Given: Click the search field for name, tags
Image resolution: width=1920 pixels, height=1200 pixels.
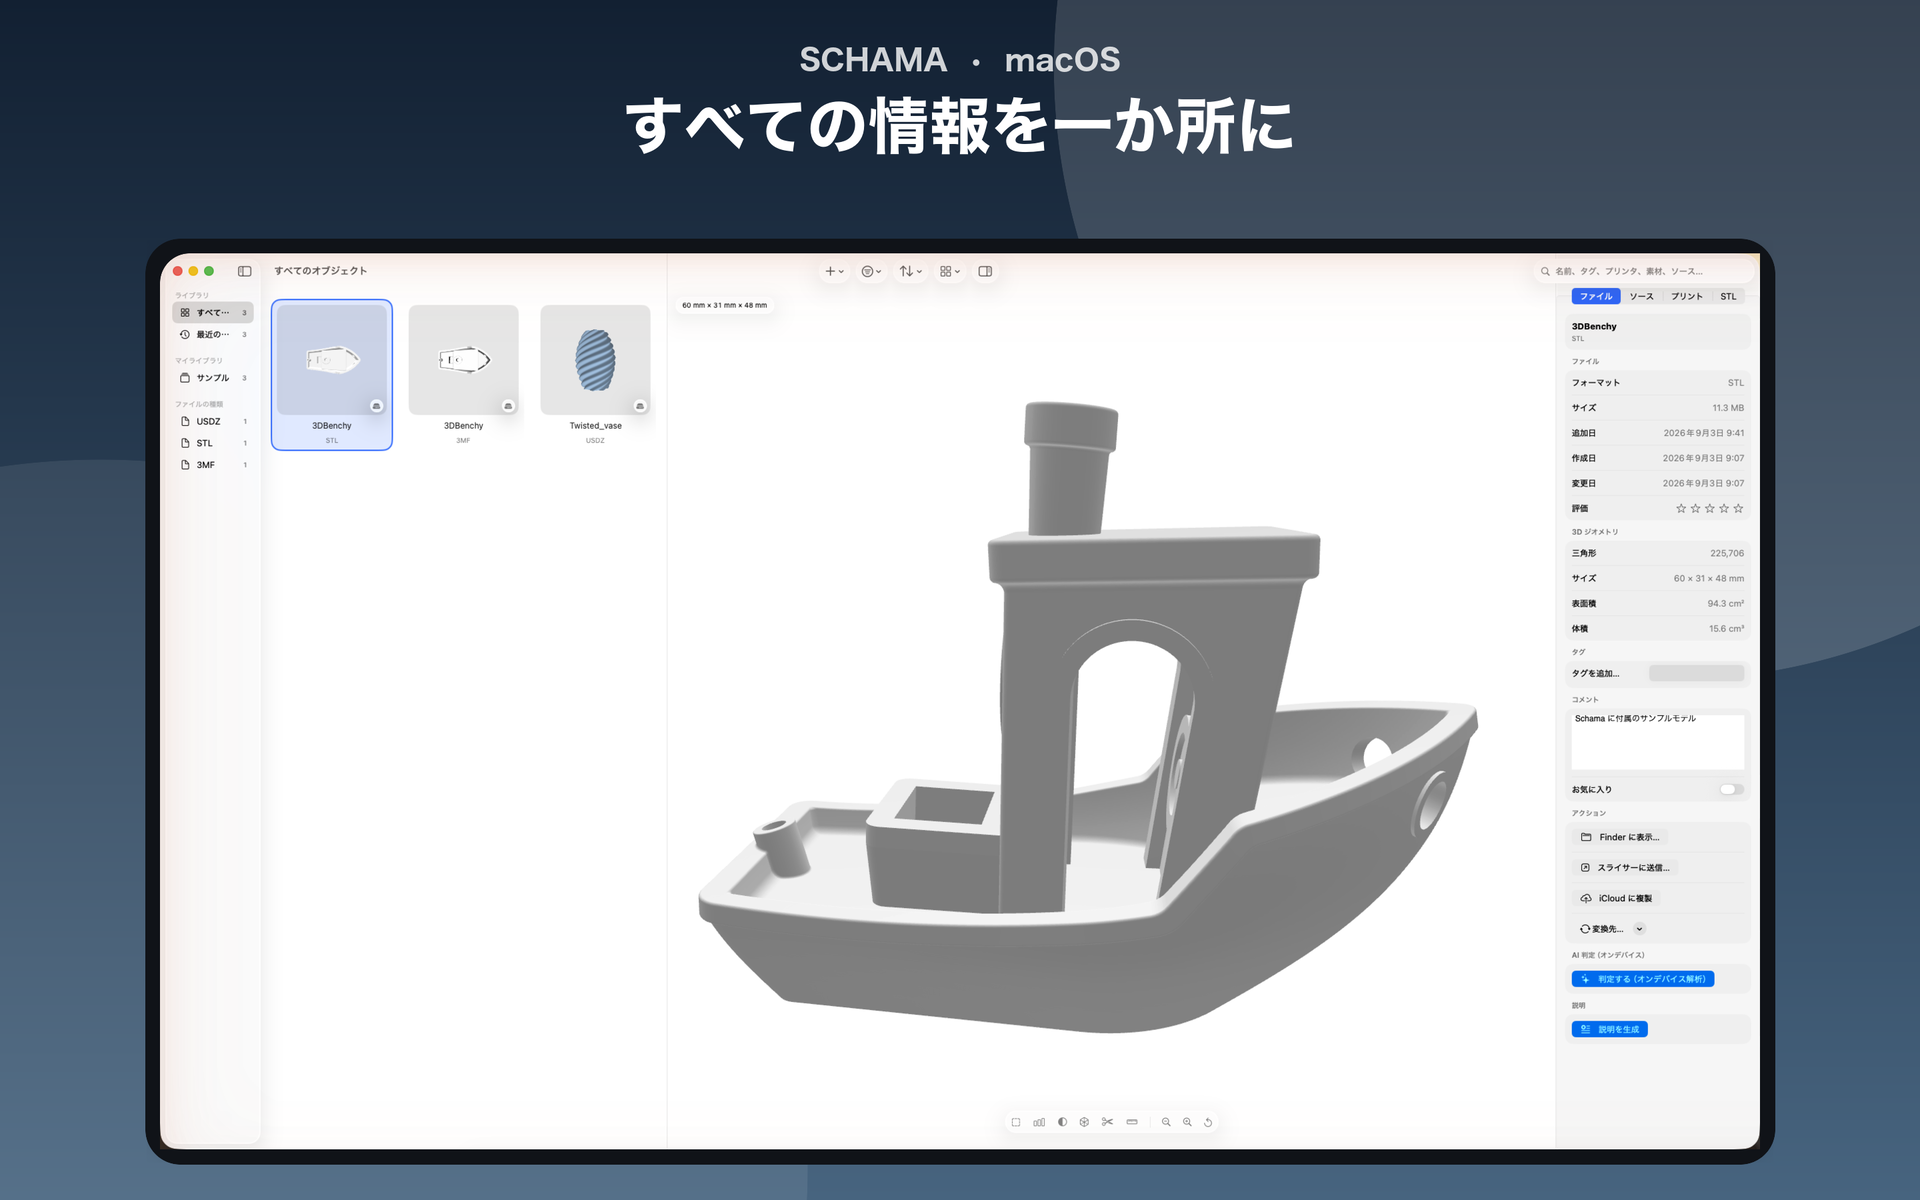Looking at the screenshot, I should 1645,271.
